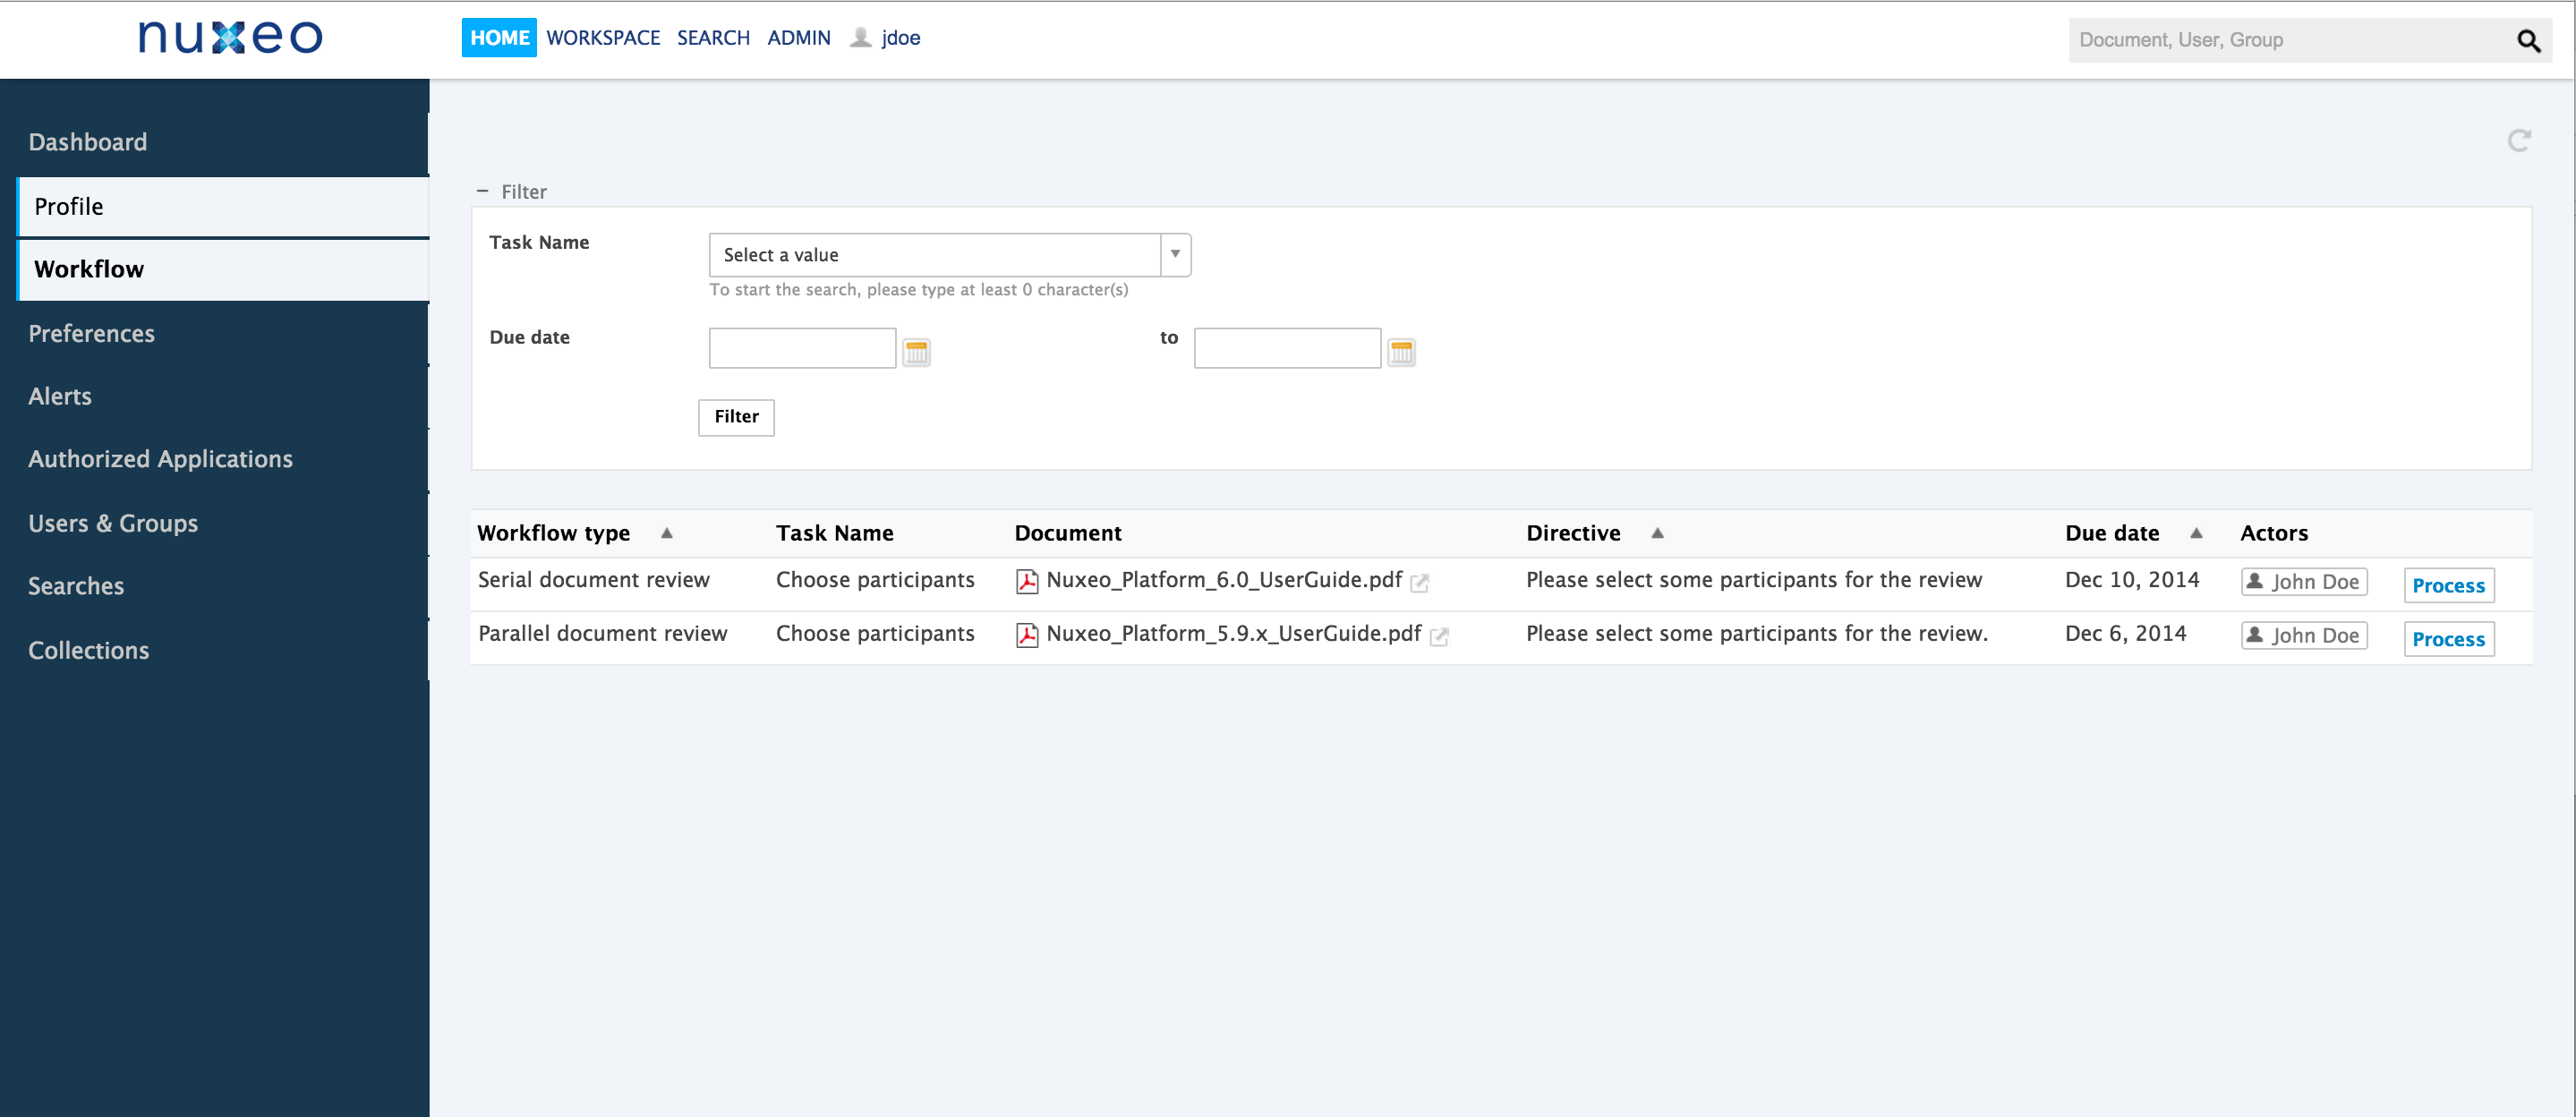Image resolution: width=2576 pixels, height=1117 pixels.
Task: Focus the 'Document, User, Group' search field
Action: click(2290, 41)
